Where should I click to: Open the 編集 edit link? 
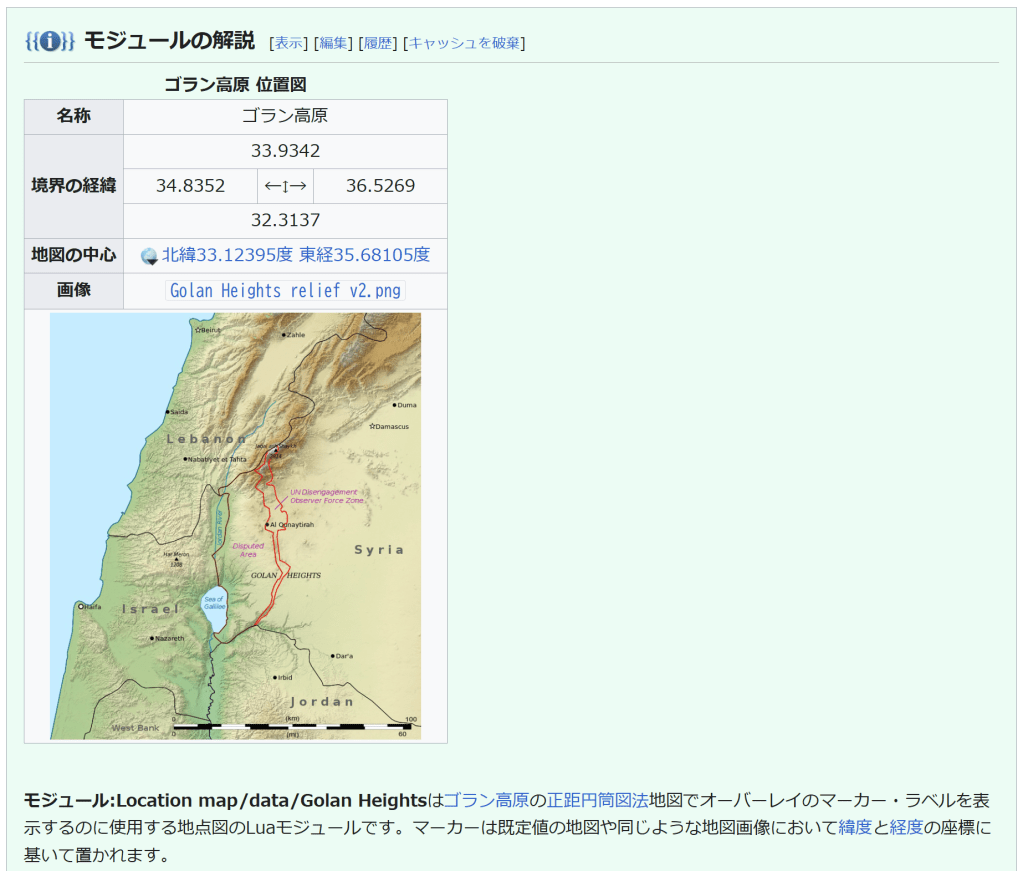click(x=333, y=42)
